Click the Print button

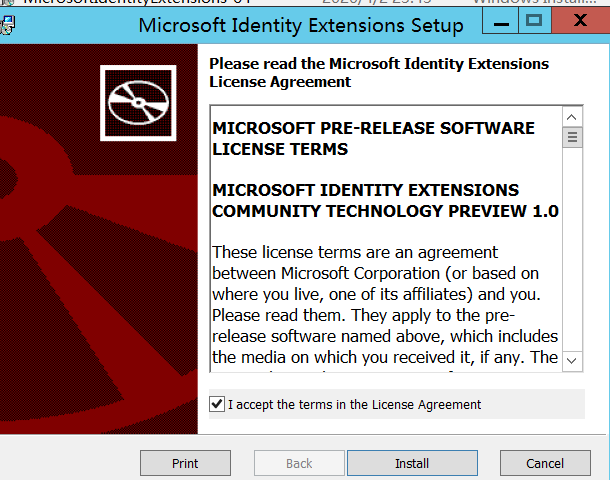click(185, 463)
